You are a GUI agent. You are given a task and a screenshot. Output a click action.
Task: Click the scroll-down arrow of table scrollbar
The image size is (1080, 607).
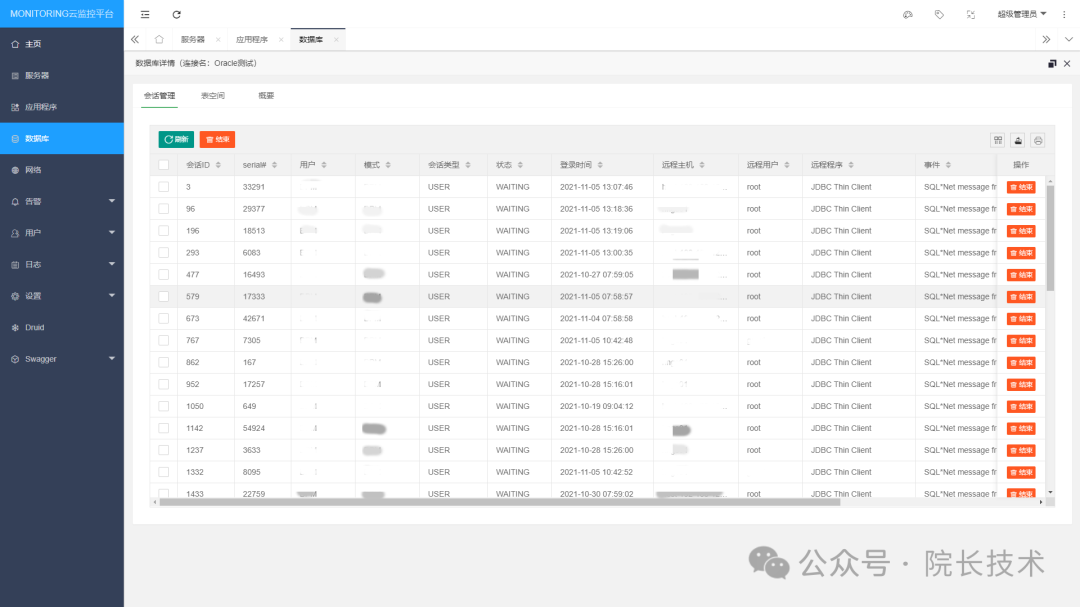click(x=1050, y=492)
